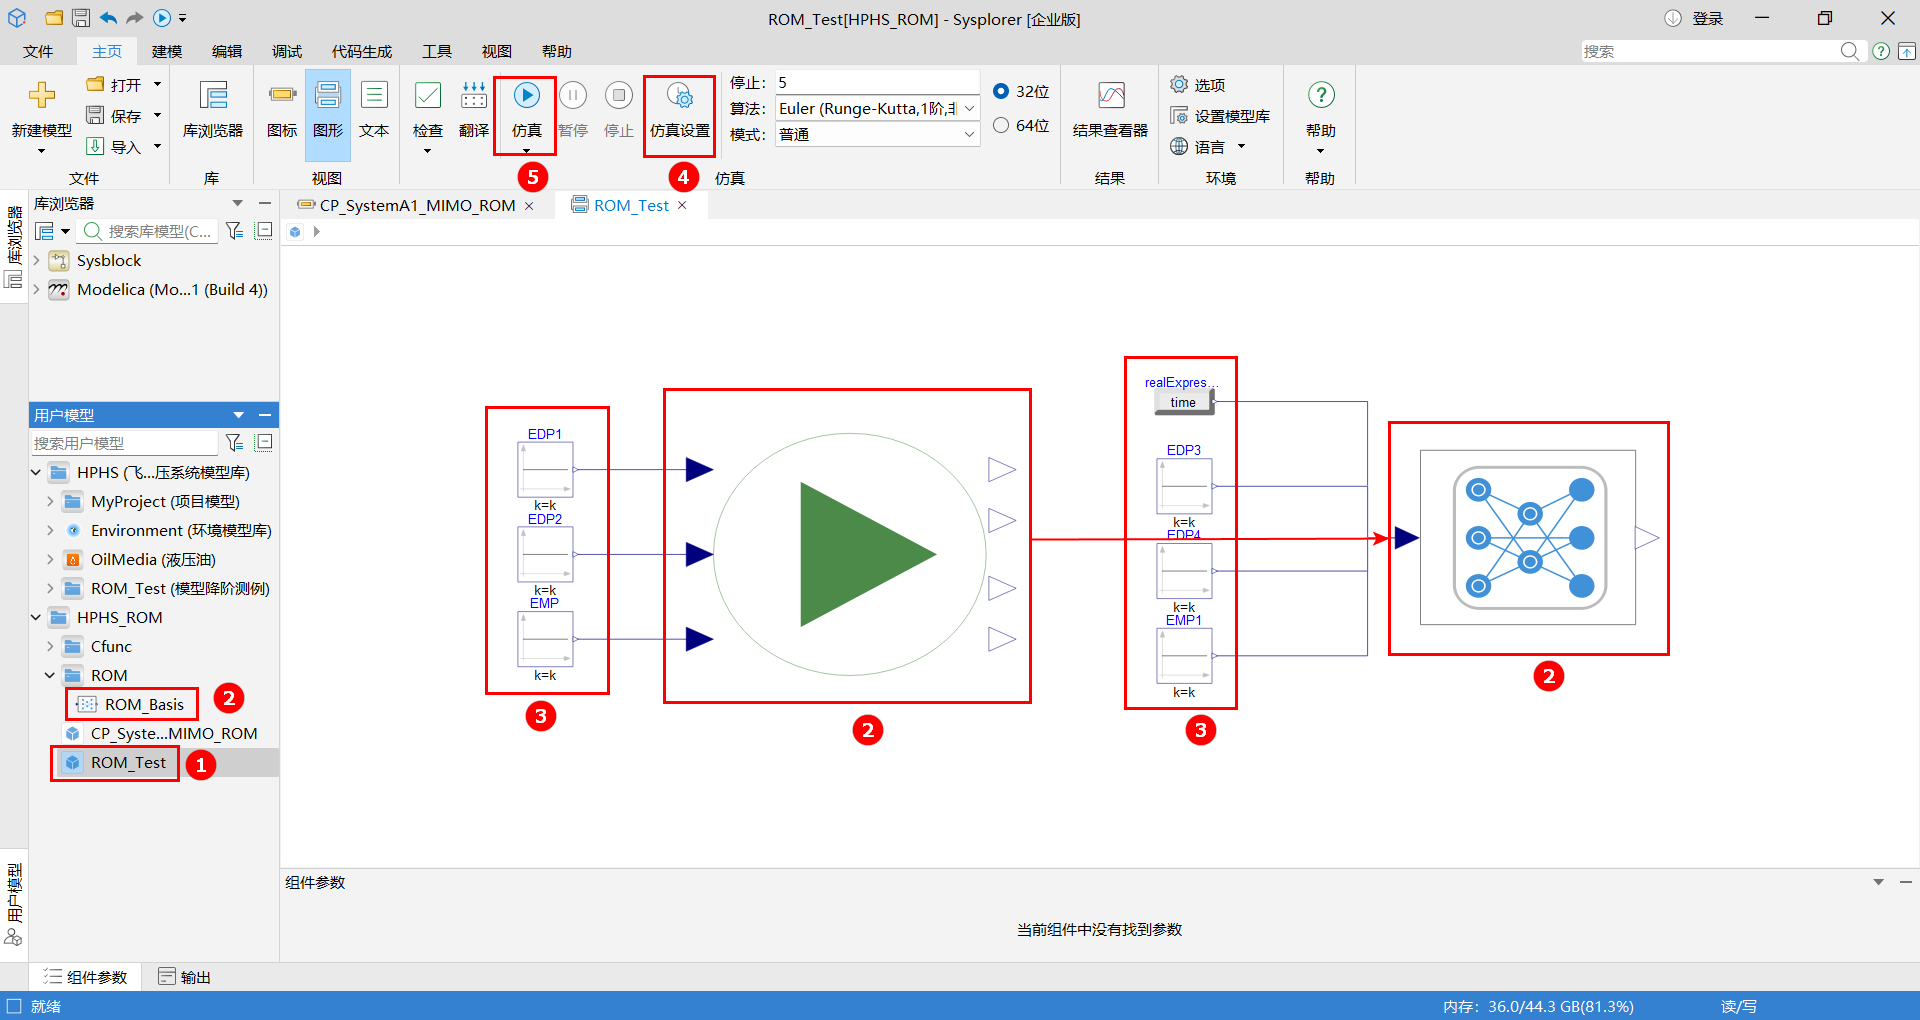Create a new model with 新建模型

click(41, 108)
